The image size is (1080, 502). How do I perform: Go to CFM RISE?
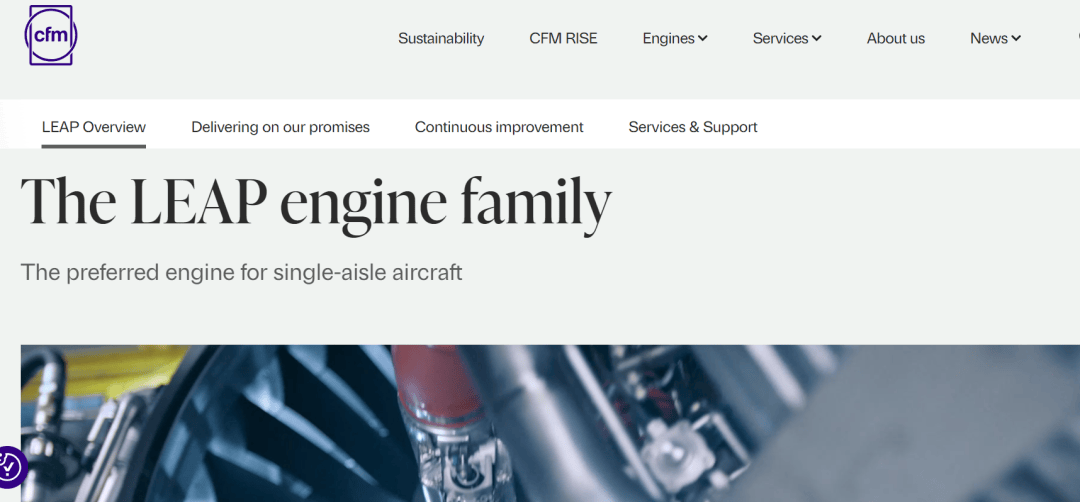[563, 39]
